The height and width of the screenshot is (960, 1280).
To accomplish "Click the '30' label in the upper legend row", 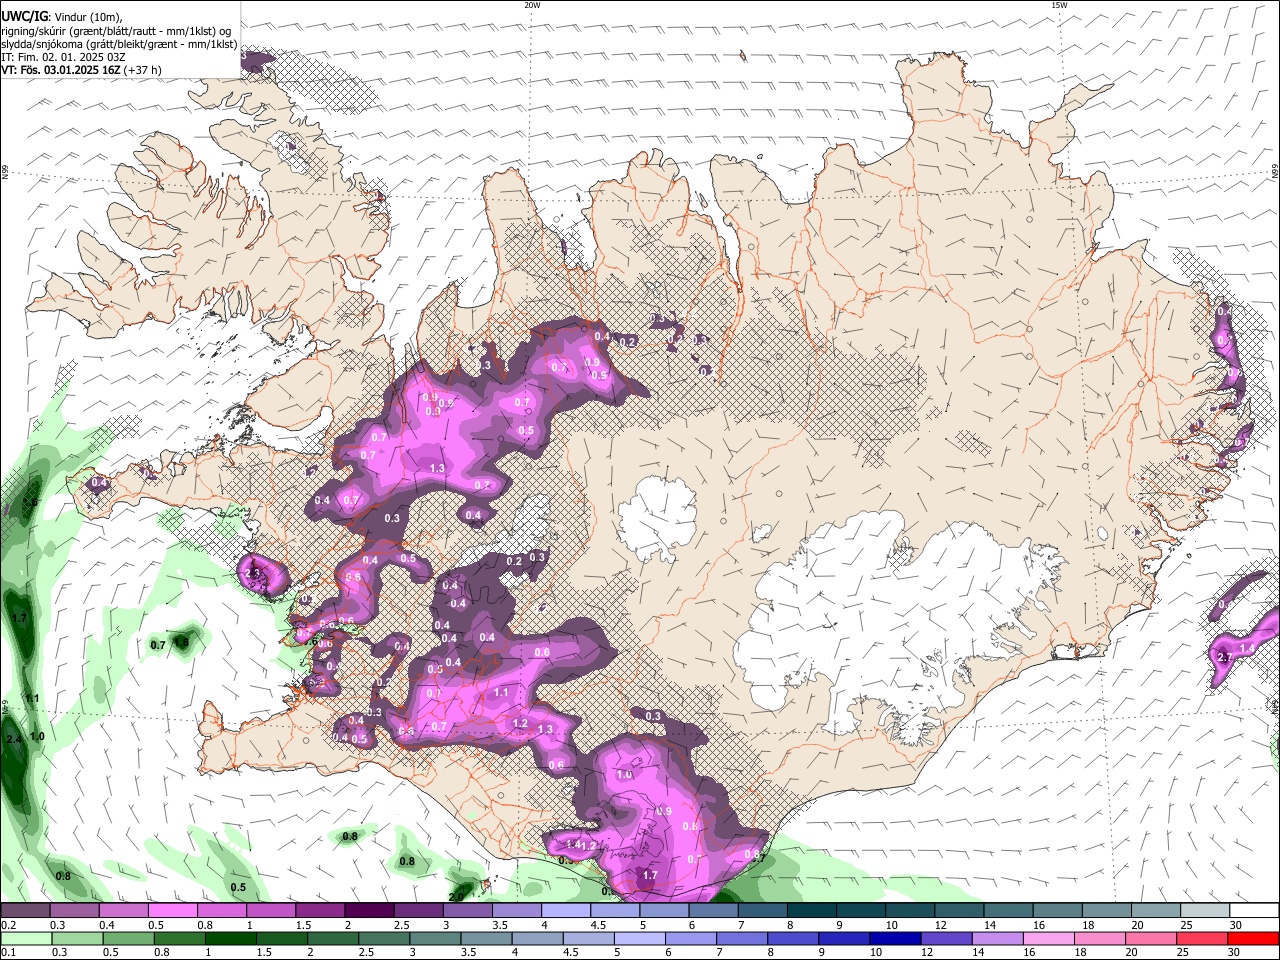I will (x=1236, y=925).
